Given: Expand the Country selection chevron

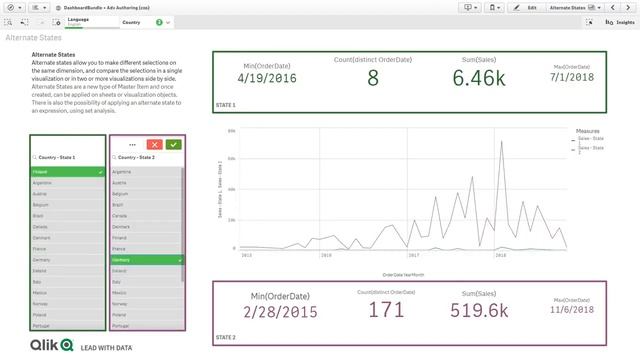Looking at the screenshot, I should tap(168, 22).
